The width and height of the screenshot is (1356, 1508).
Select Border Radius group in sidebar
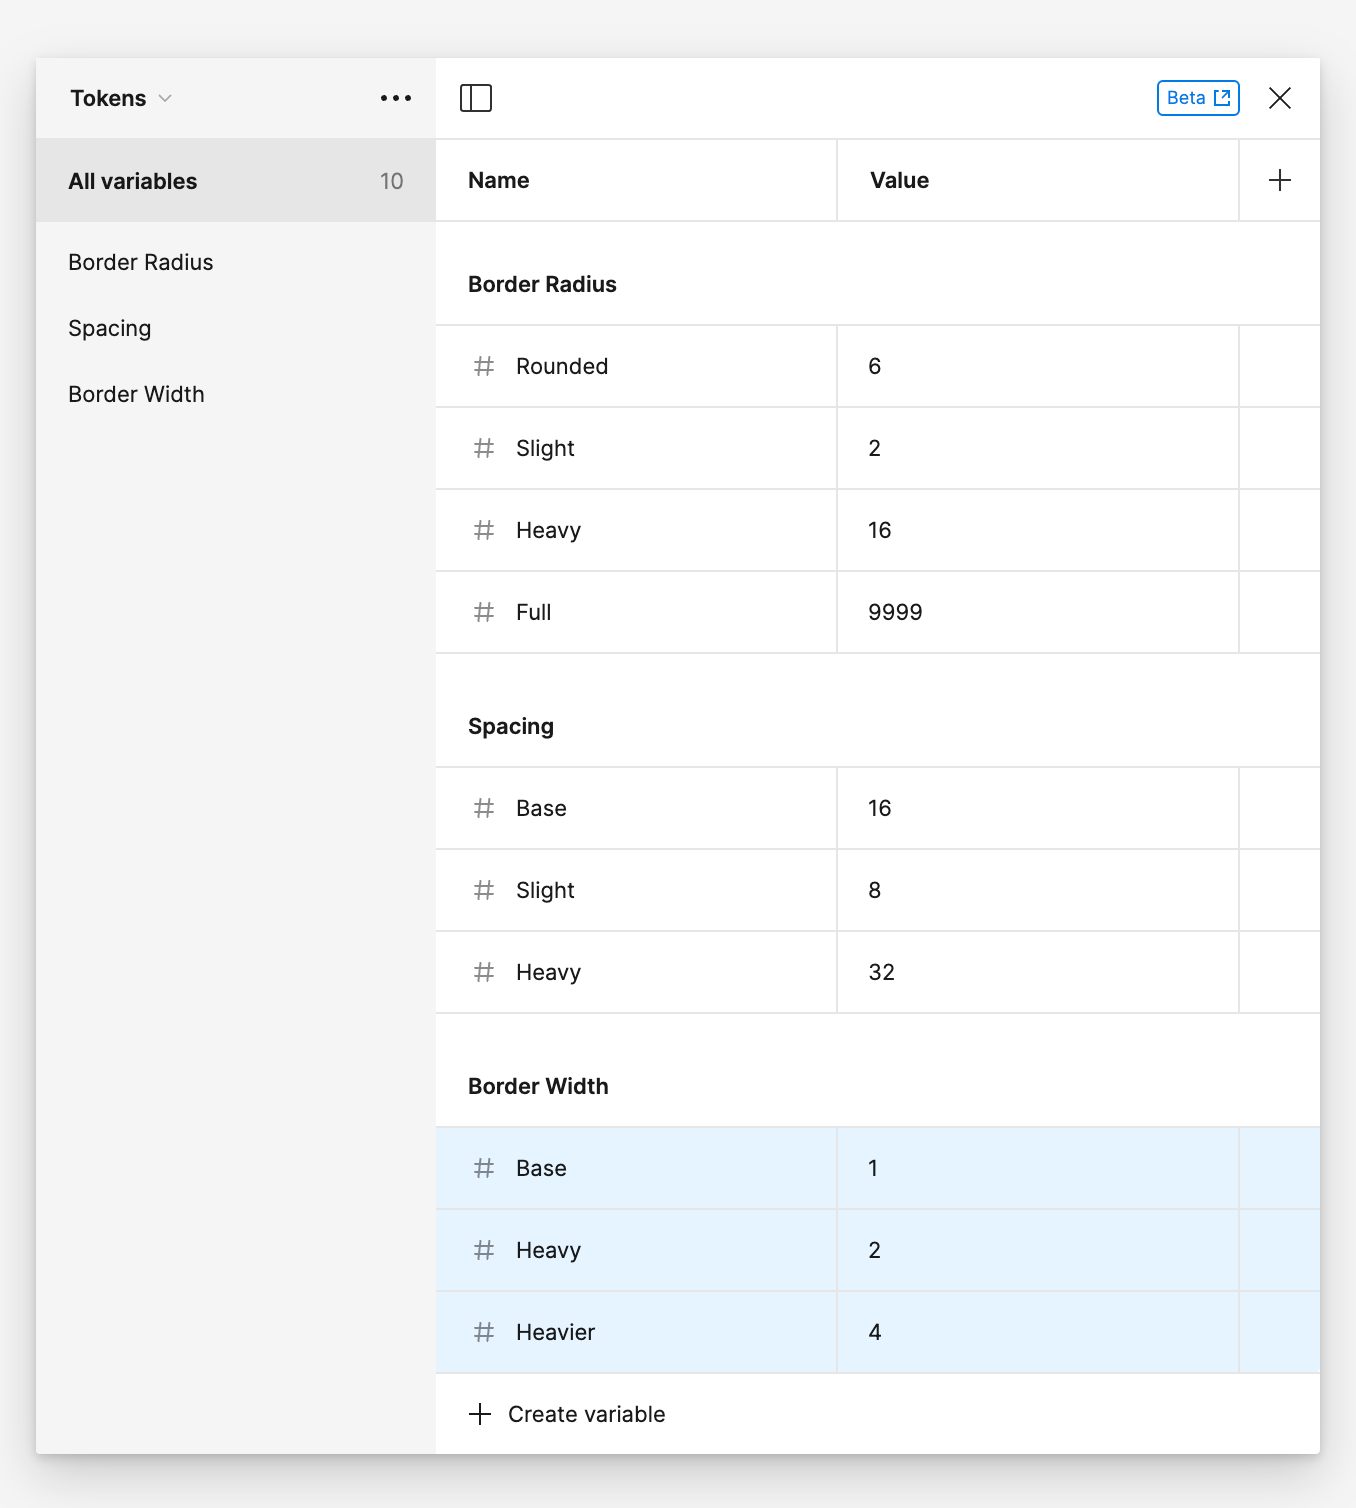tap(140, 262)
